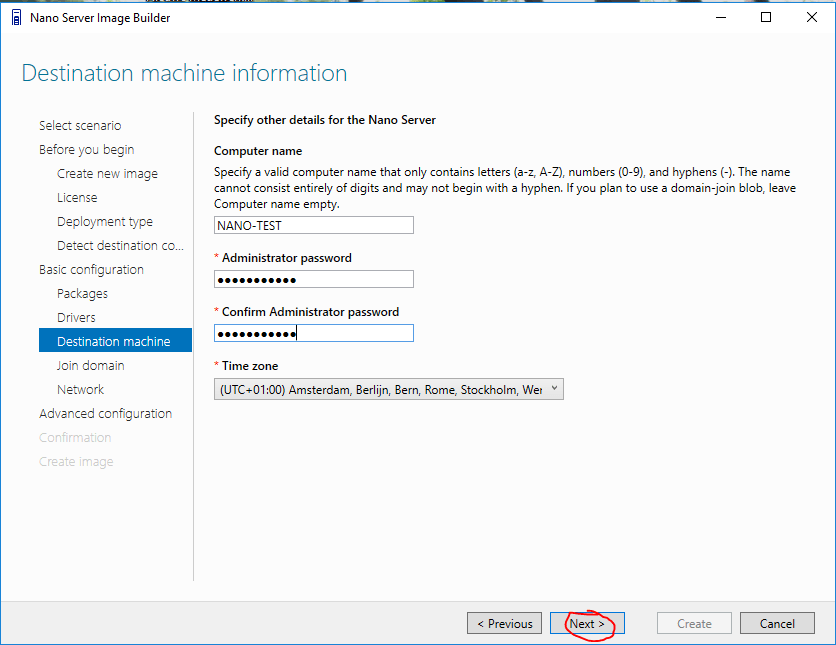Maximize the wizard window
836x645 pixels.
(766, 18)
